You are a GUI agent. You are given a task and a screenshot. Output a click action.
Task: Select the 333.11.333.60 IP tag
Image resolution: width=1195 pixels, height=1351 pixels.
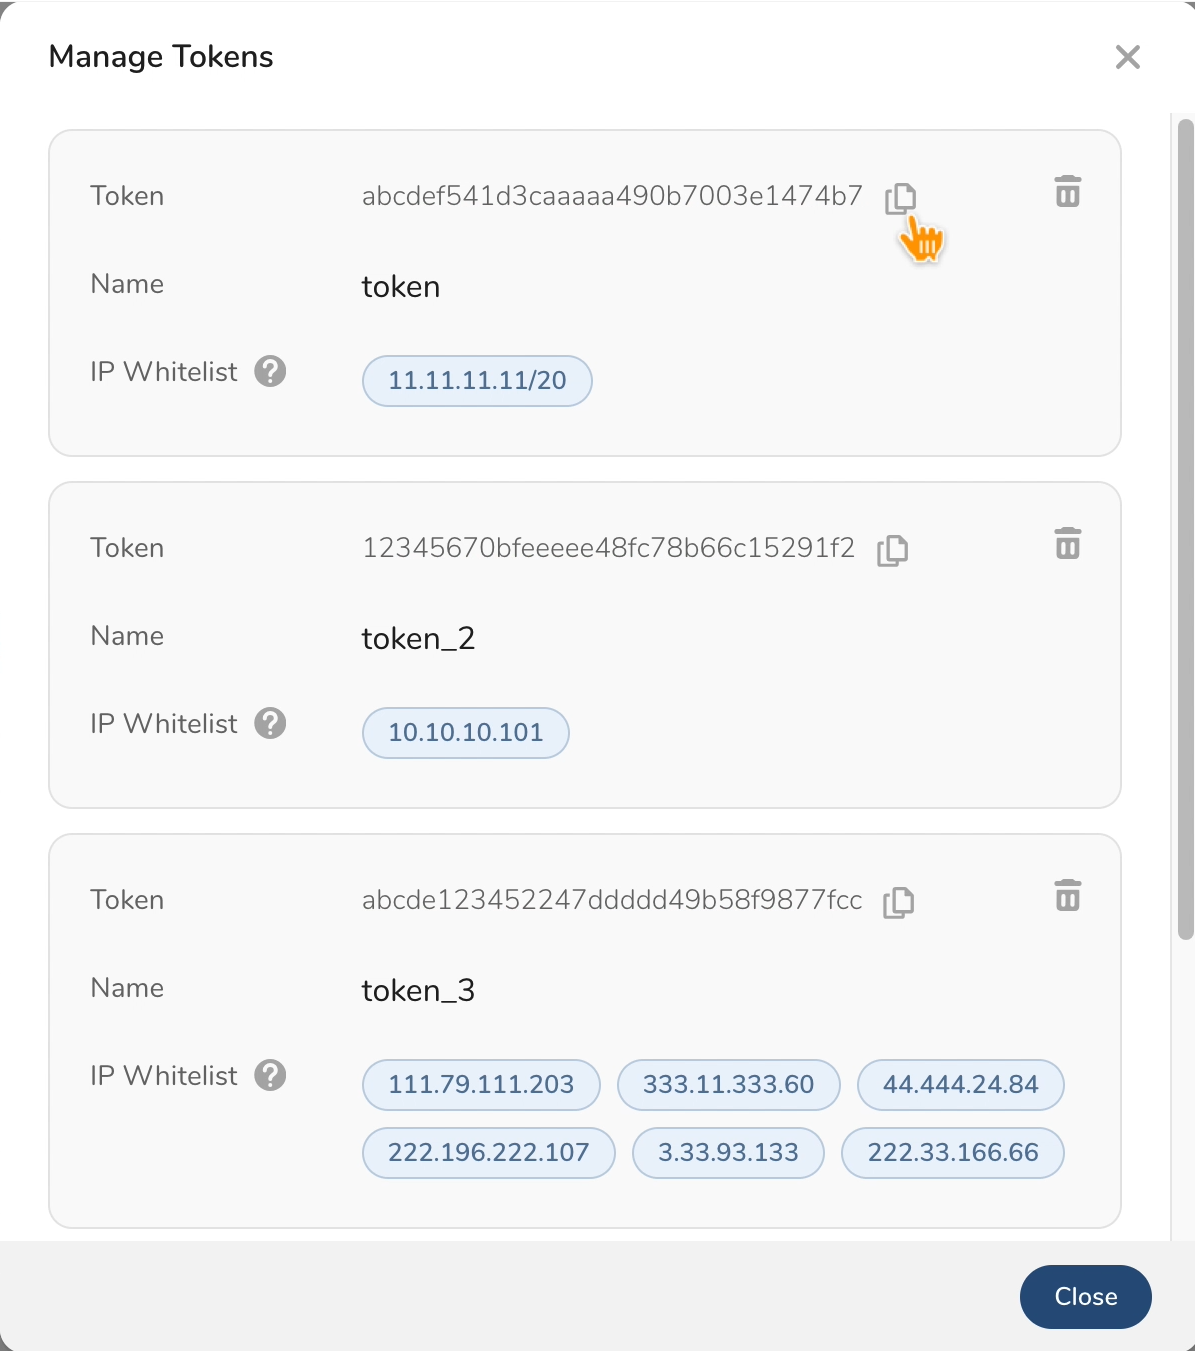[x=728, y=1085]
